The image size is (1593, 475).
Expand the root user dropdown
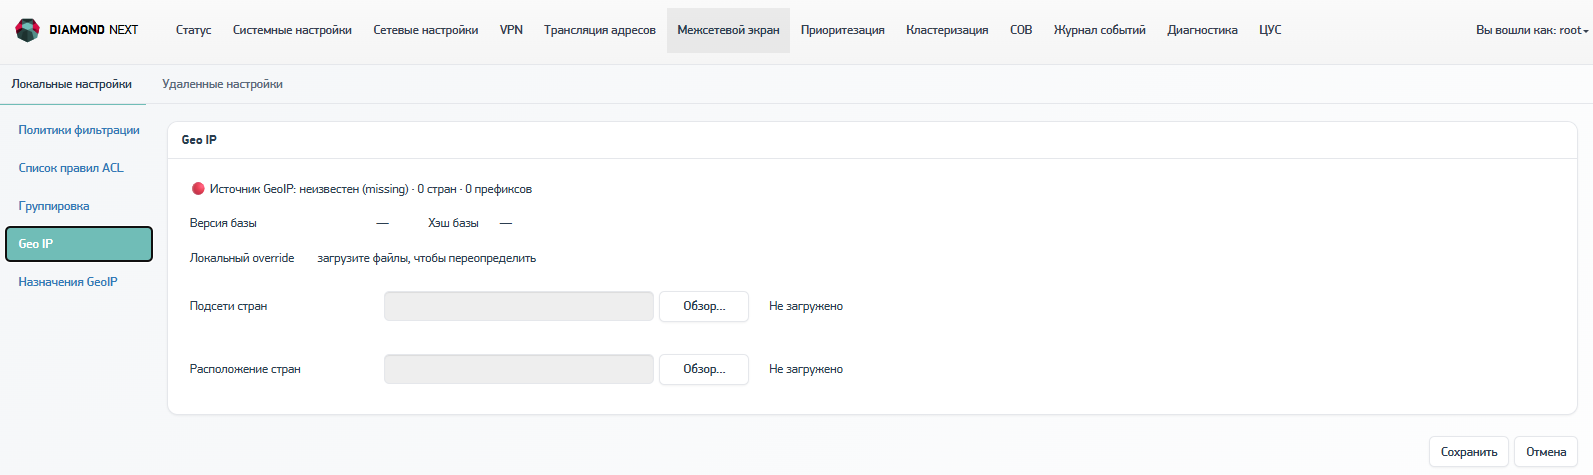tap(1532, 30)
